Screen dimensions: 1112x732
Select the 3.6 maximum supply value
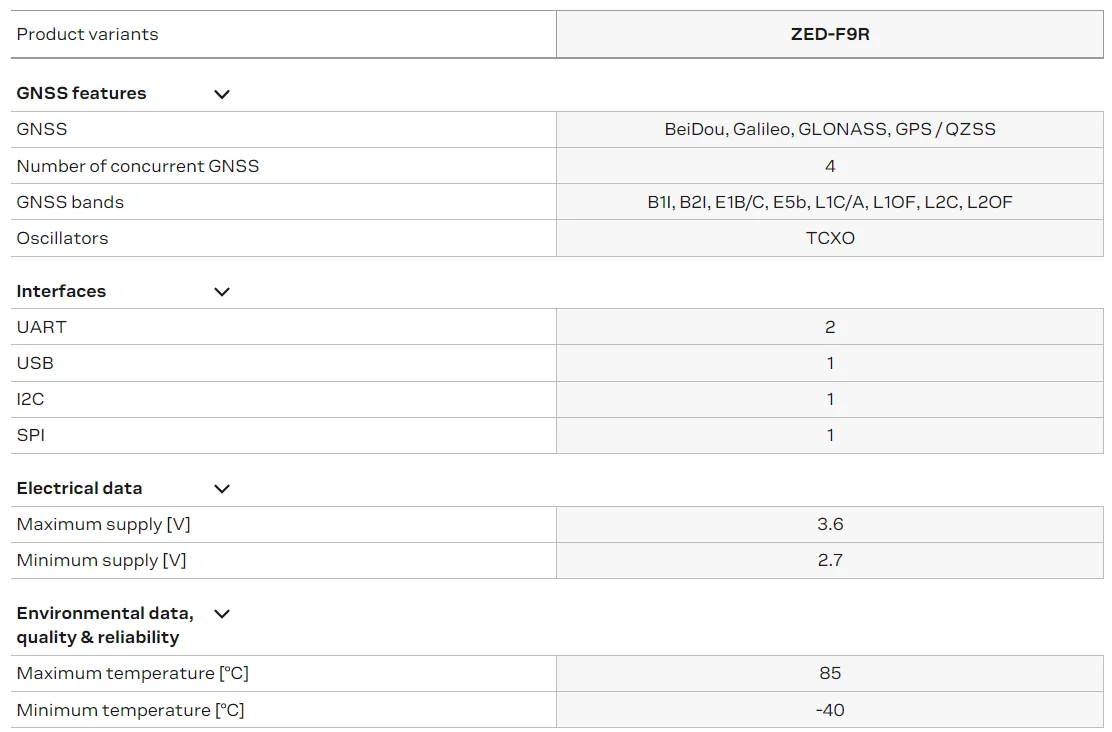coord(830,524)
